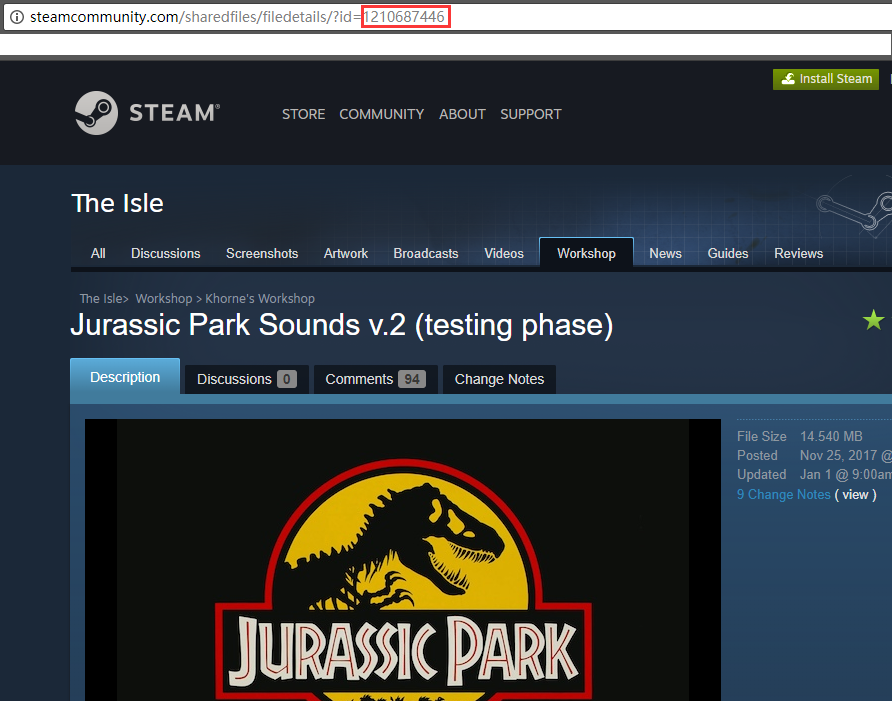Switch to the News tab
This screenshot has width=892, height=701.
click(x=665, y=253)
